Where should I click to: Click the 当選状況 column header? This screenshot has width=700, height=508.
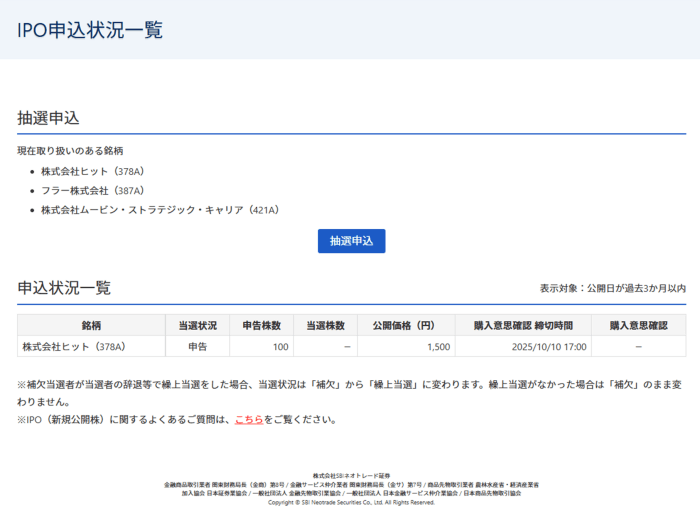click(197, 325)
